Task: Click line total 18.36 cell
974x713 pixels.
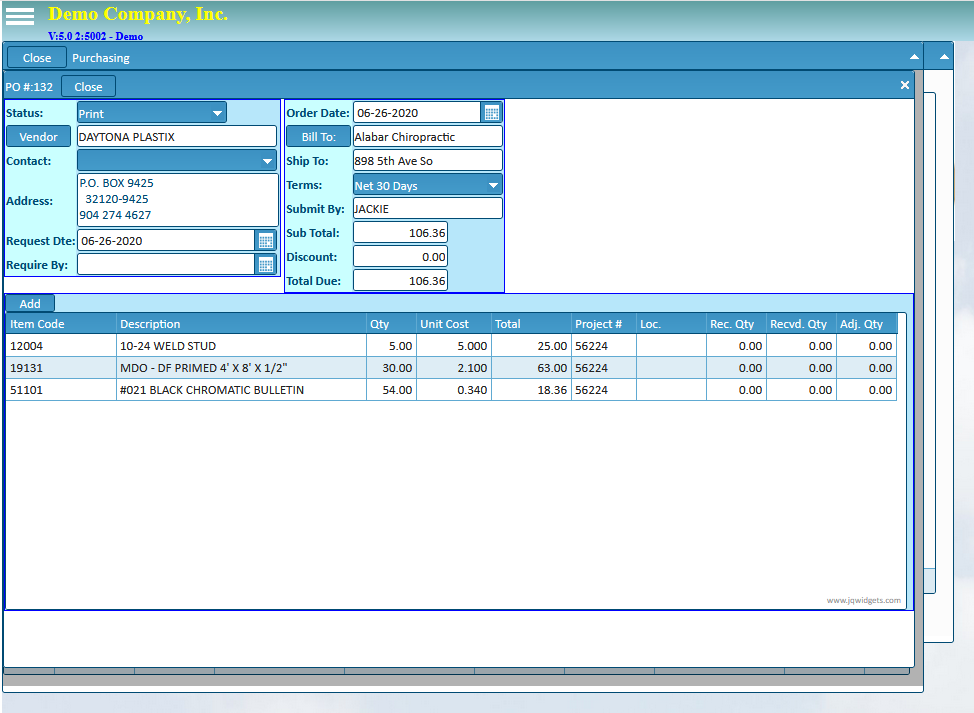Action: tap(531, 390)
